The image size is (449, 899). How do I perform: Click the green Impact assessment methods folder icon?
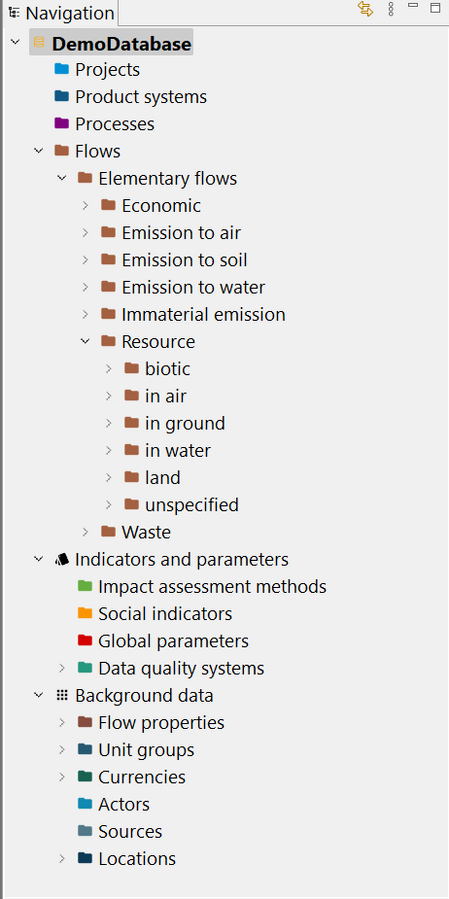pos(85,586)
